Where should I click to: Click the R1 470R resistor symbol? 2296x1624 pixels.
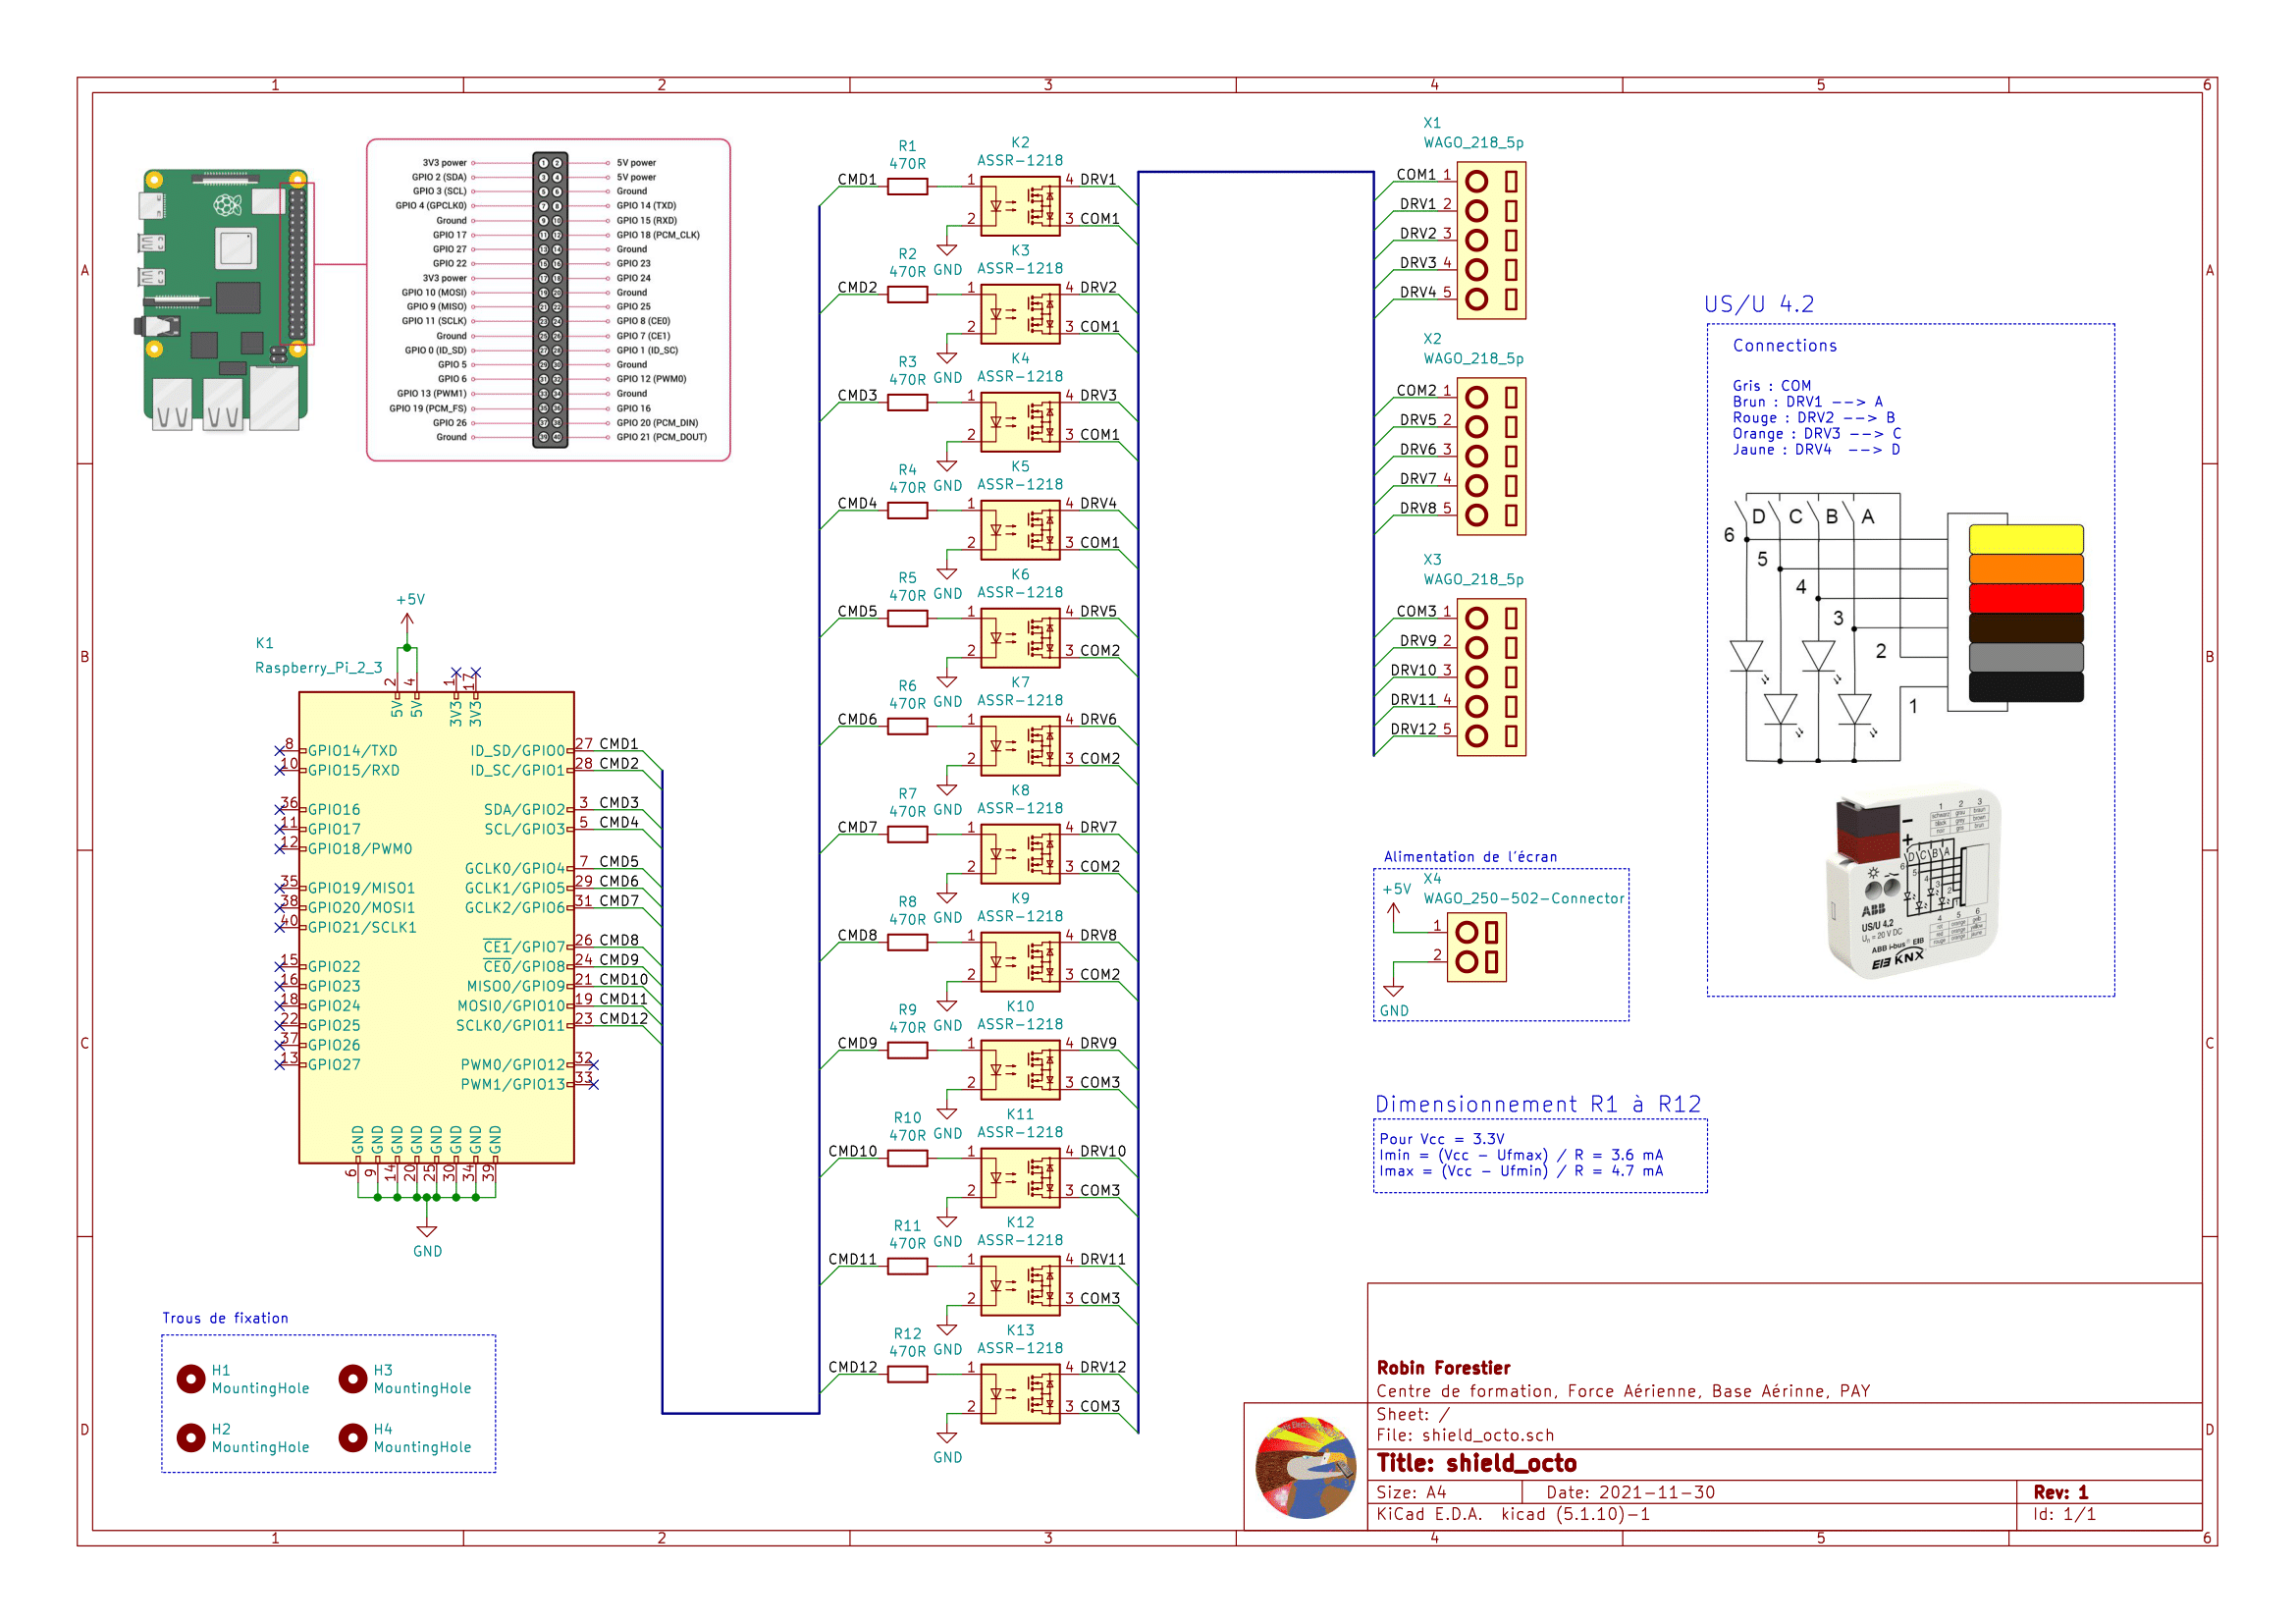(907, 187)
